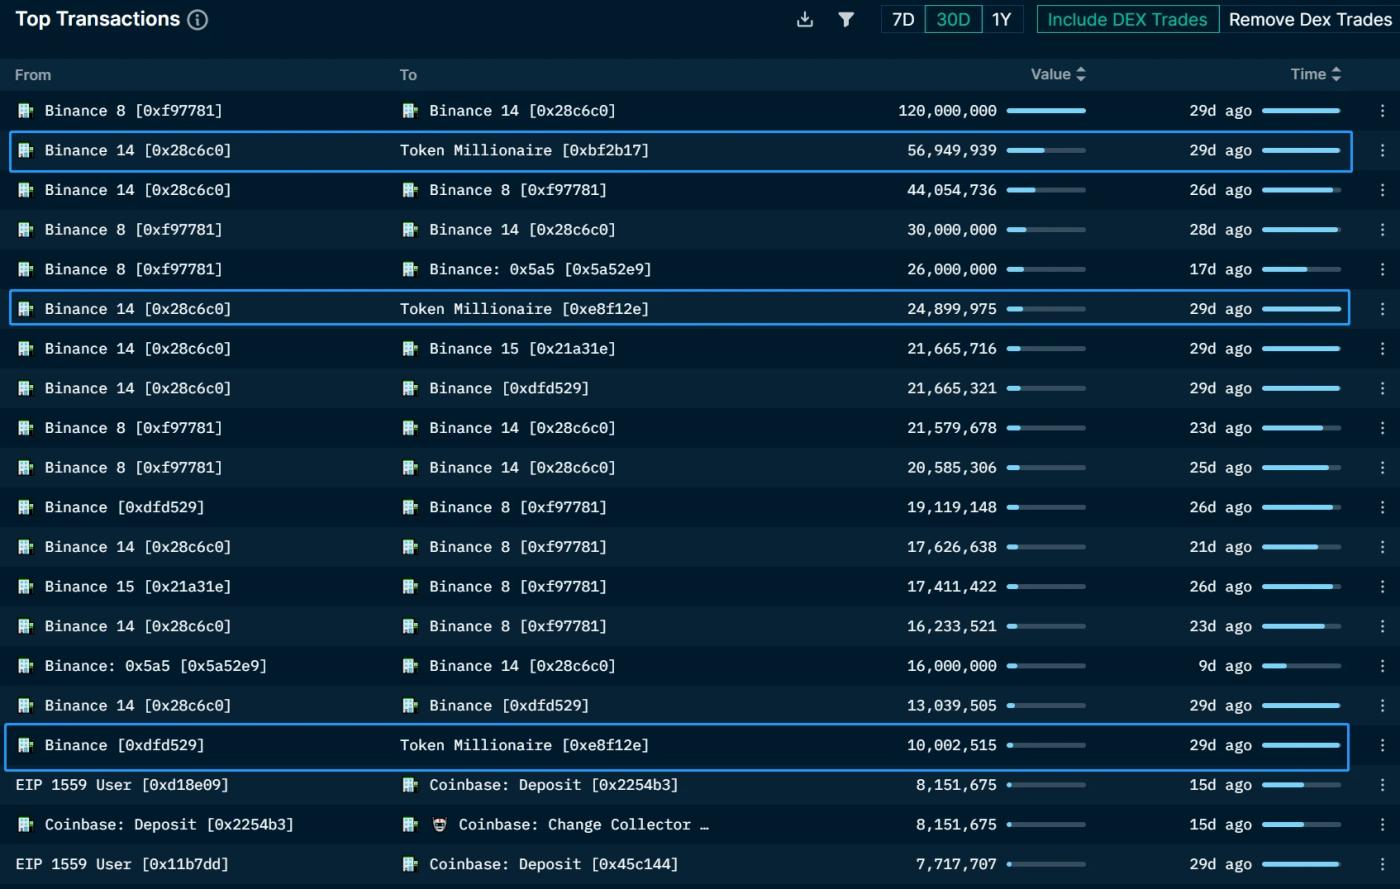Screen dimensions: 1400x889
Task: Open the three-dot menu for the 56,949,939 row
Action: pos(1382,150)
